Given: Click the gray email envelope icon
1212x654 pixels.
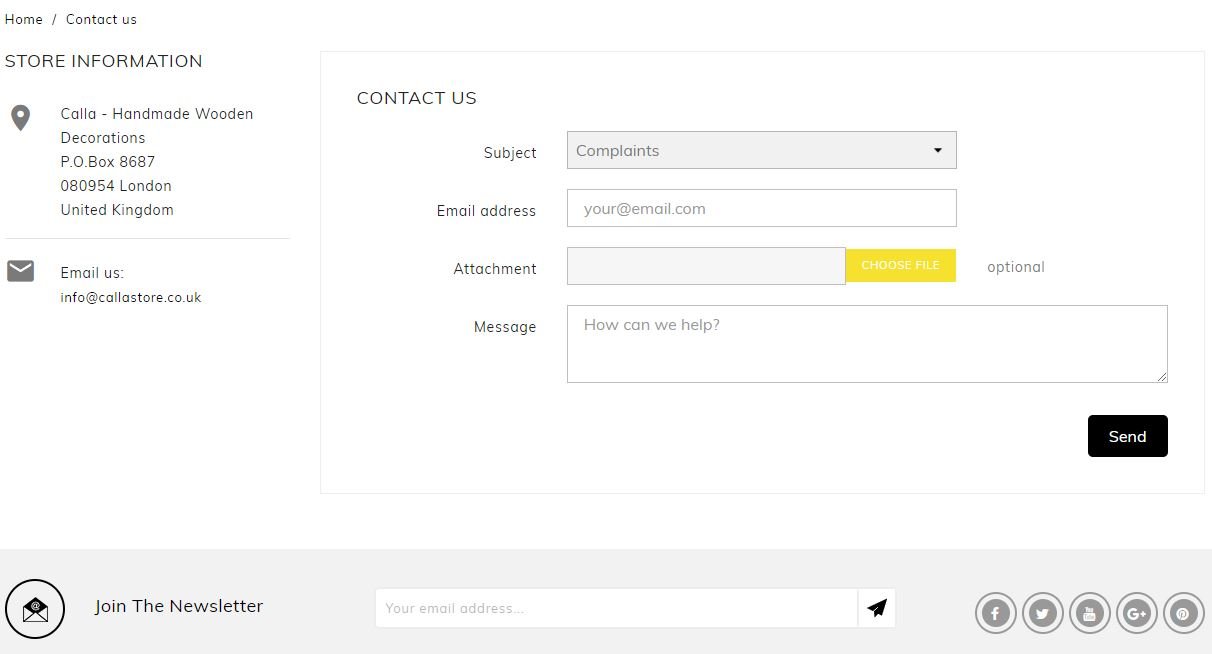Looking at the screenshot, I should pos(20,271).
